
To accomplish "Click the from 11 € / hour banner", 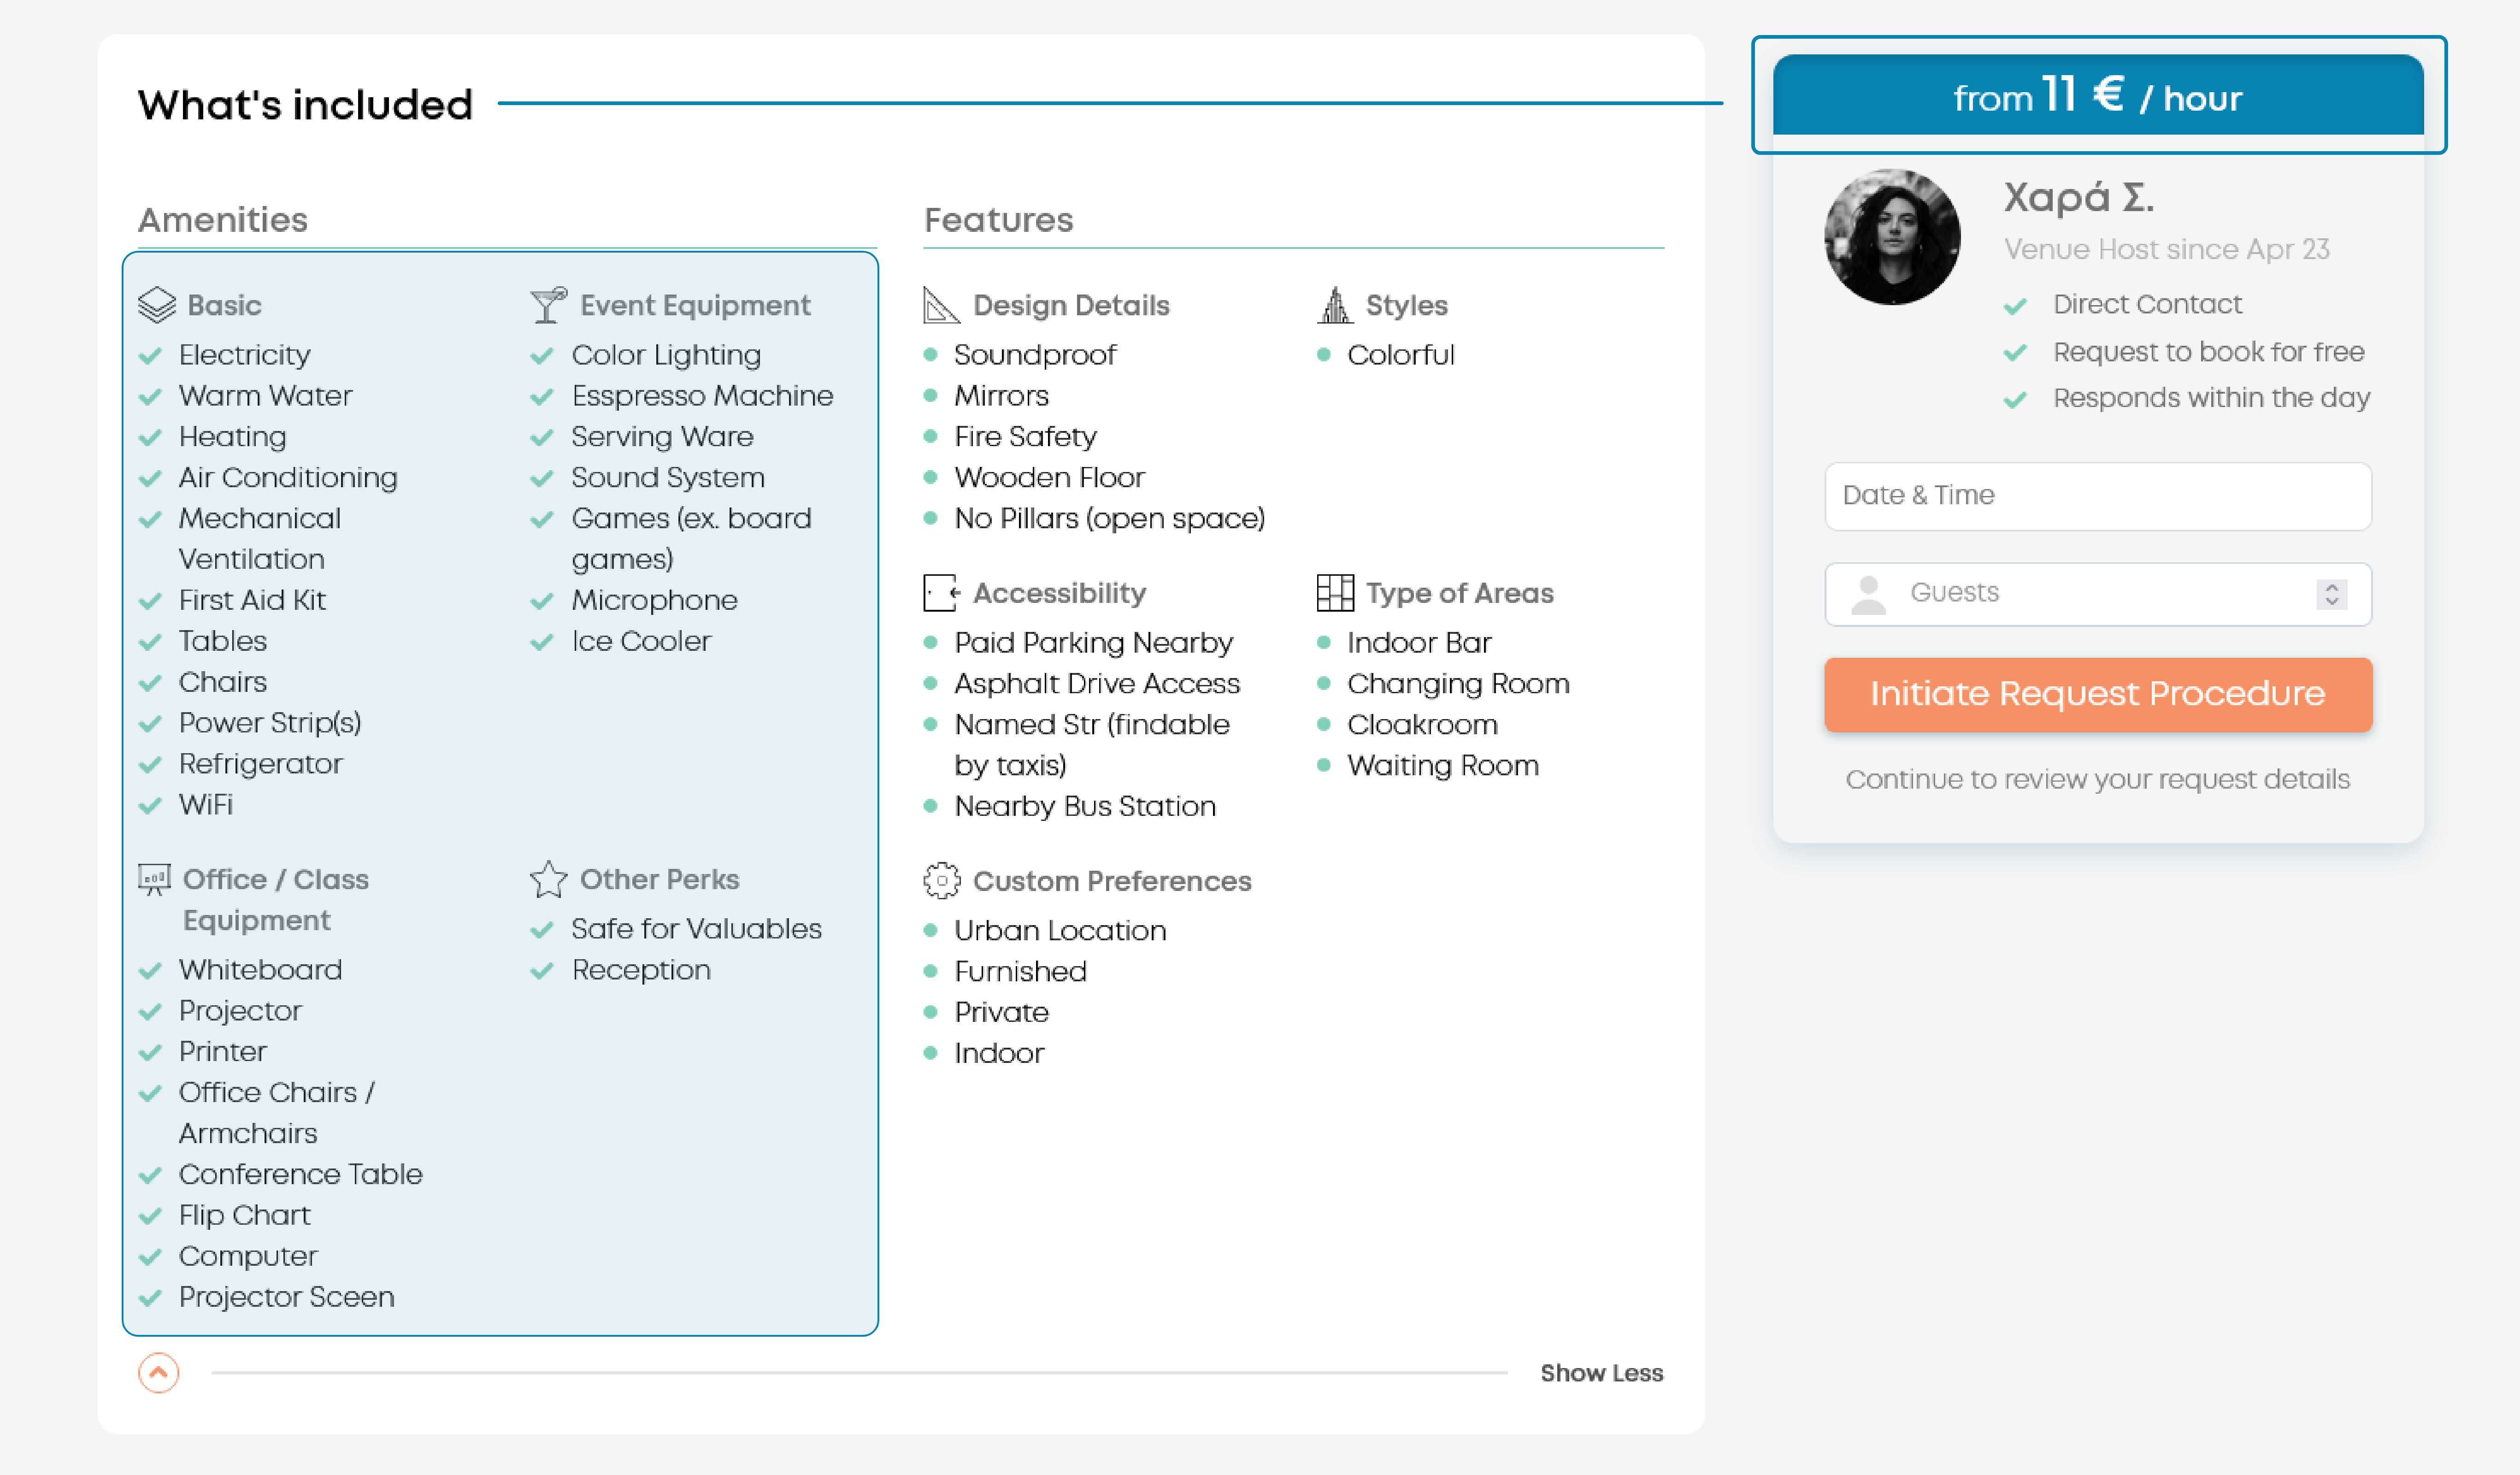I will (2097, 97).
